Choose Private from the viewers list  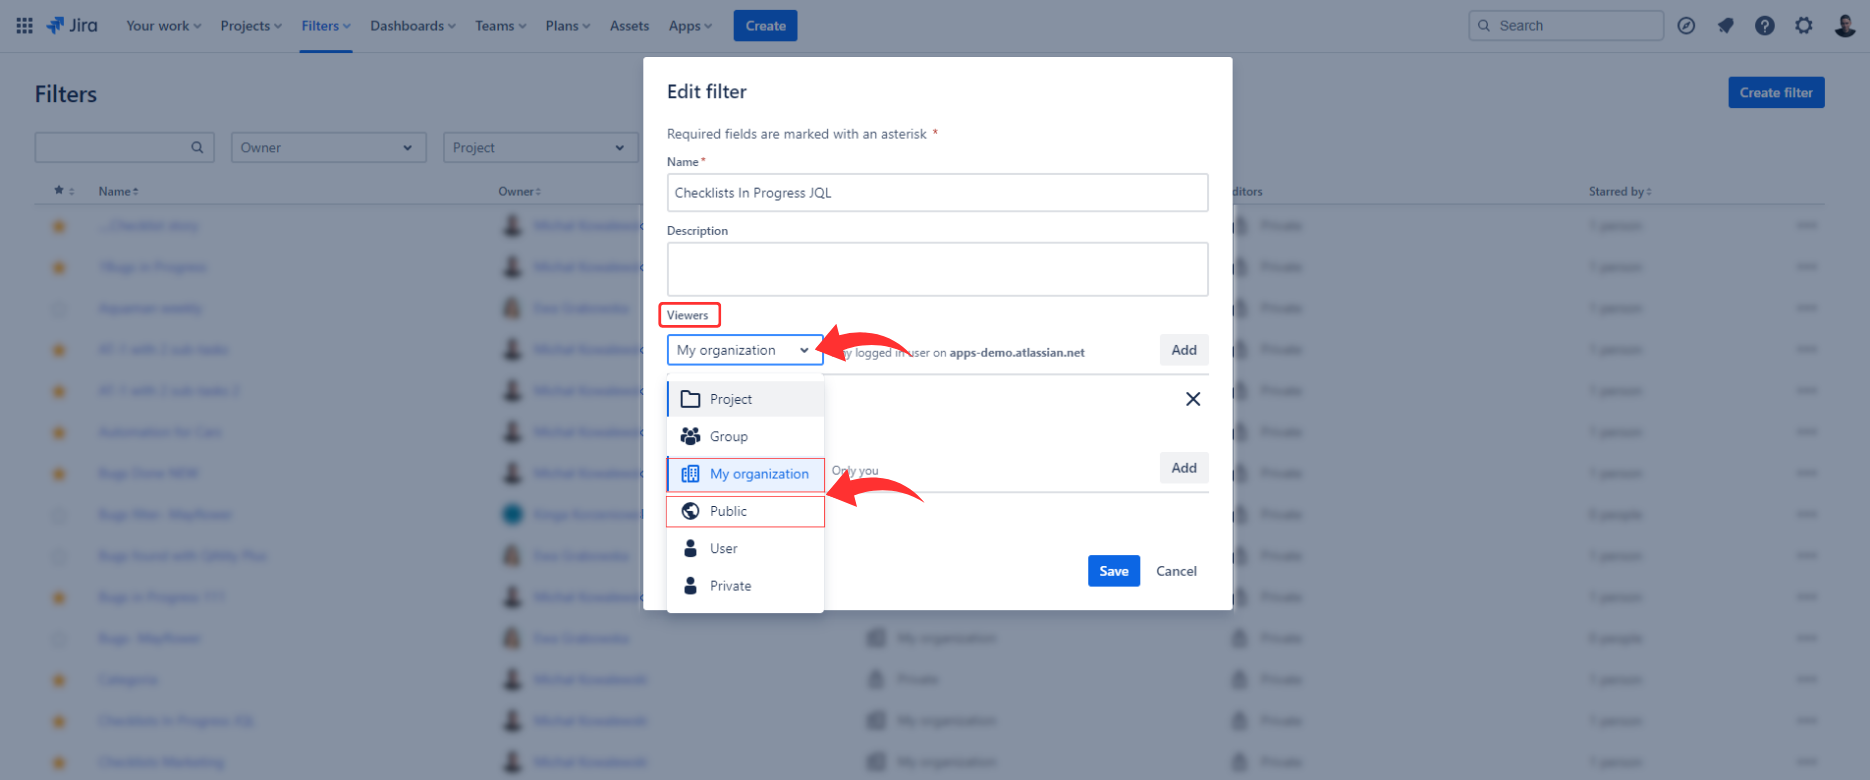(745, 586)
